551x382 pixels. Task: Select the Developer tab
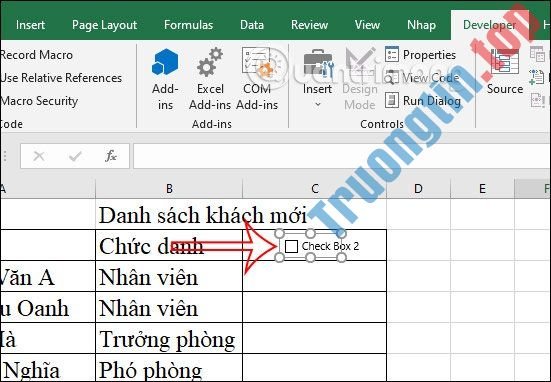click(489, 25)
